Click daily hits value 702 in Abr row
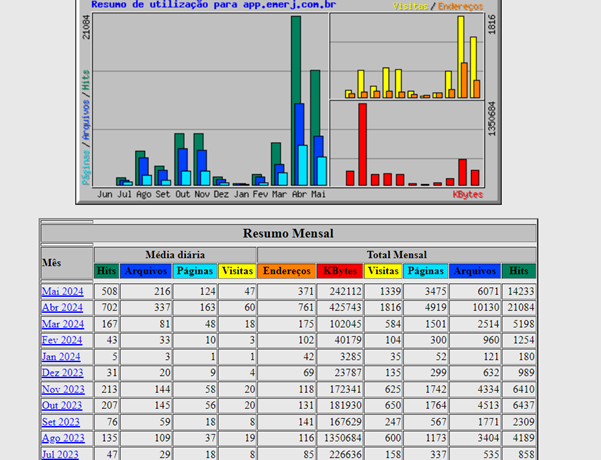 (x=109, y=307)
